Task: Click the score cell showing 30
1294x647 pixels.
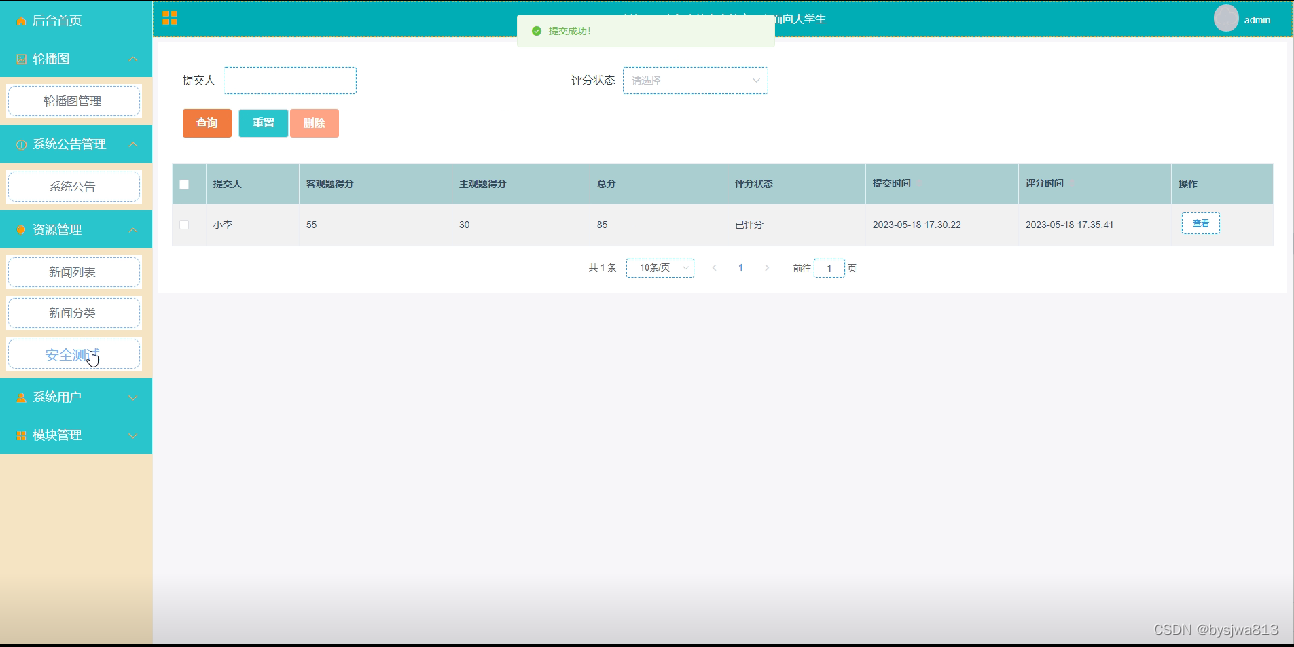Action: click(x=464, y=225)
